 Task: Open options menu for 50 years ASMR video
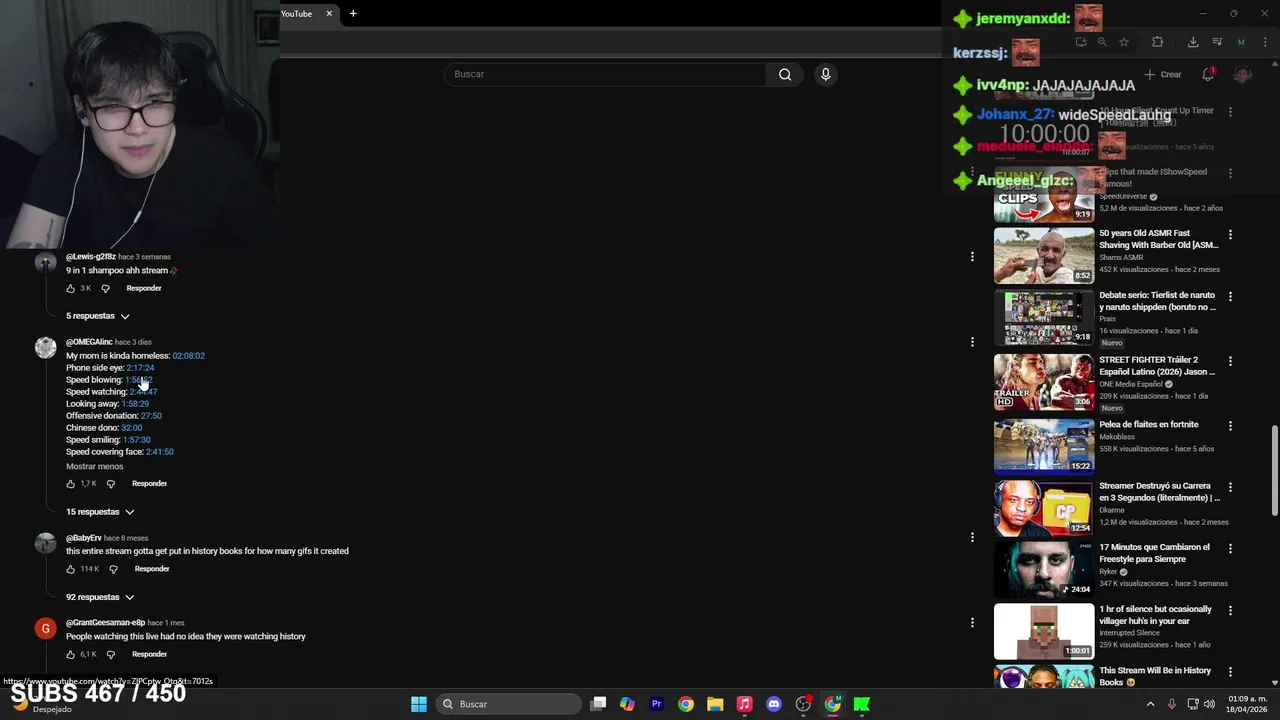tap(1230, 235)
